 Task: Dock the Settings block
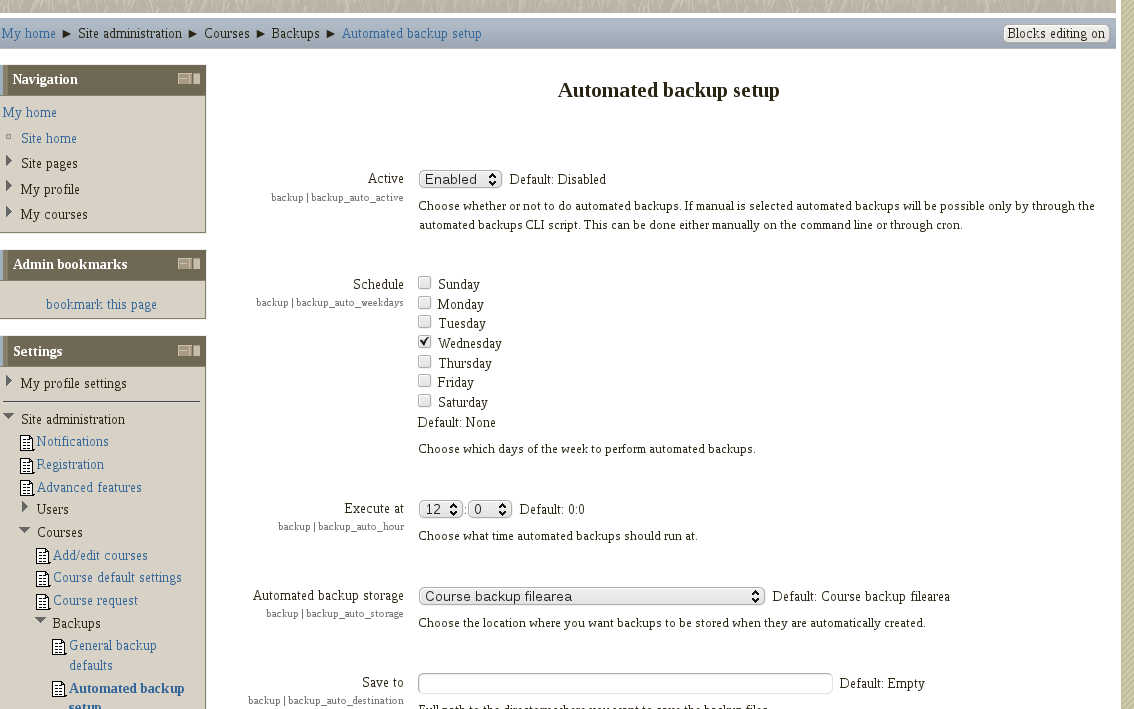[196, 350]
